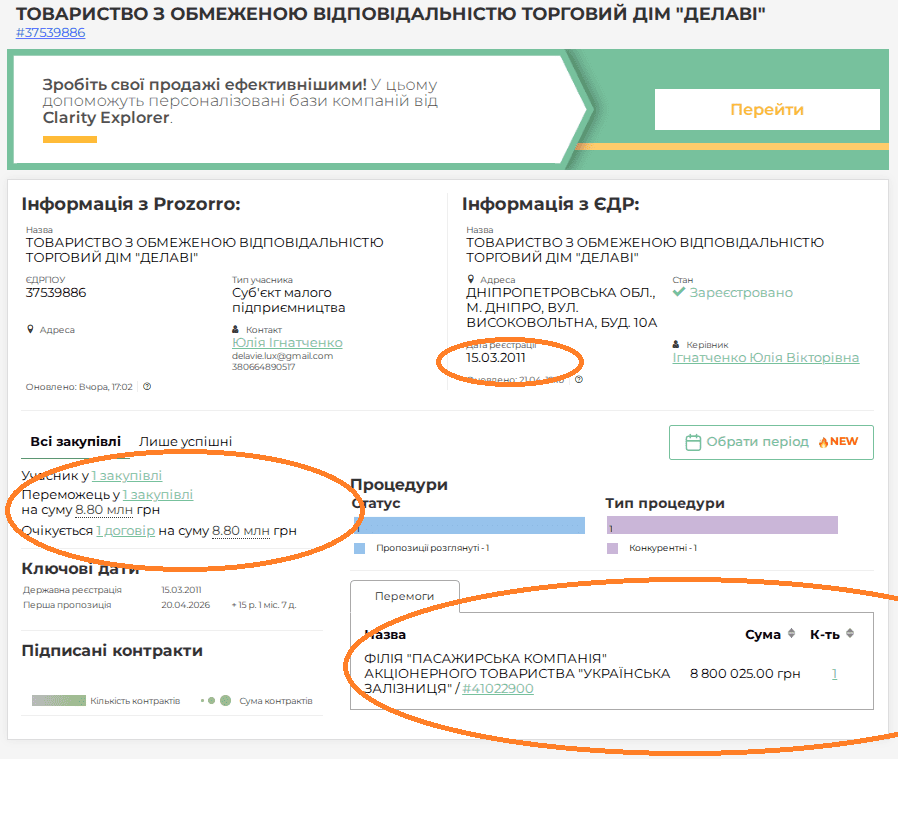
Task: Click the К-ть column sort arrows
Action: [x=850, y=633]
